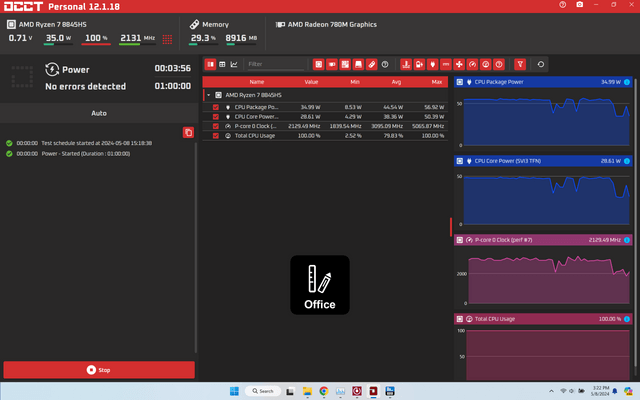Open the notification bell in the tray
The image size is (640, 400).
click(x=615, y=391)
